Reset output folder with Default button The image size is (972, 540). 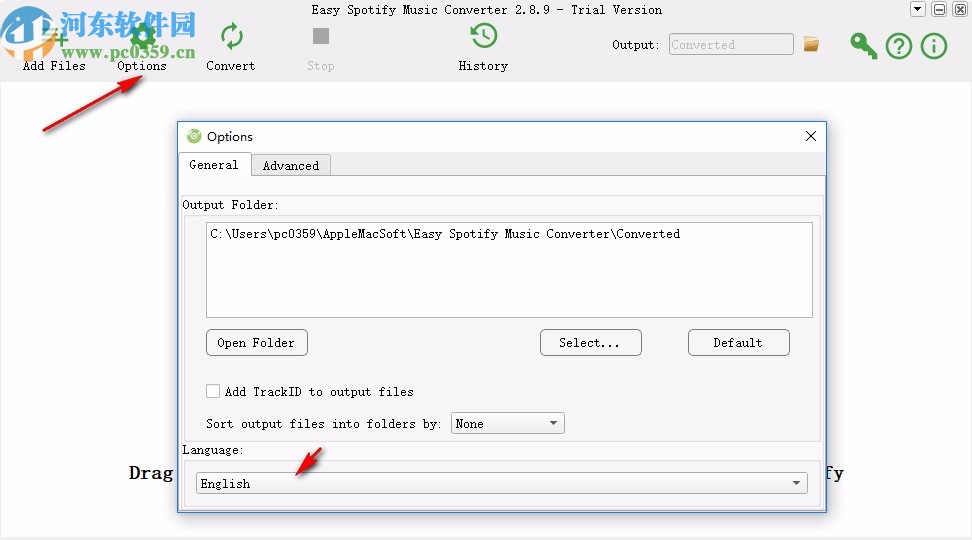pos(739,342)
